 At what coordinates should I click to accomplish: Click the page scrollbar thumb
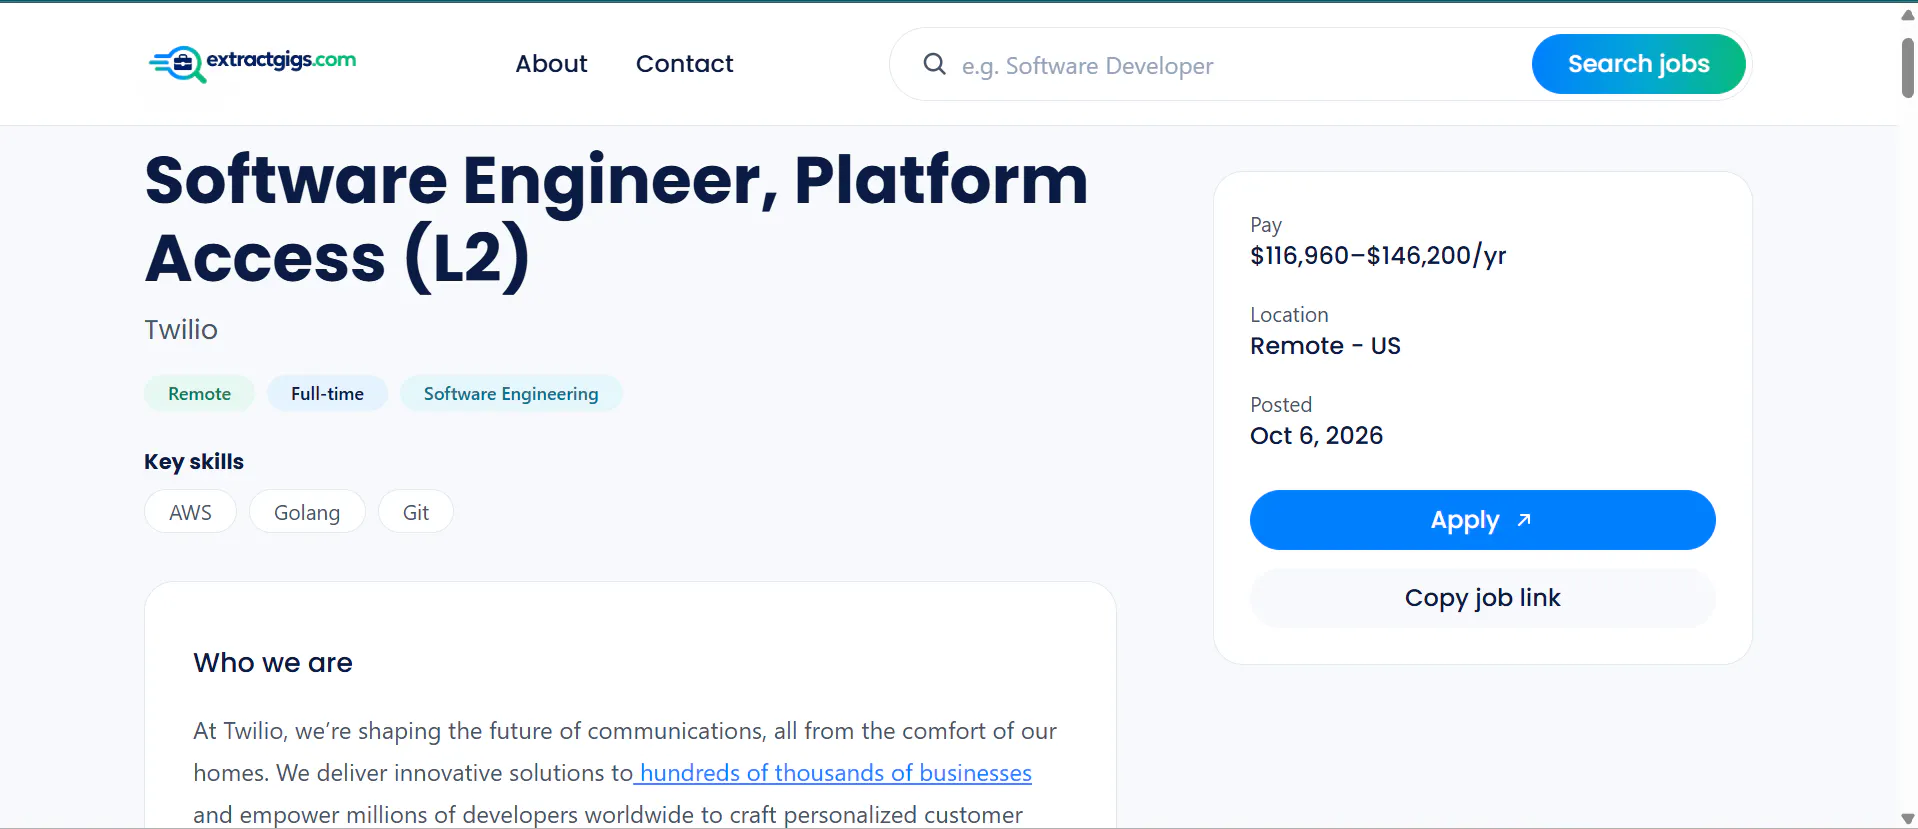[x=1907, y=68]
